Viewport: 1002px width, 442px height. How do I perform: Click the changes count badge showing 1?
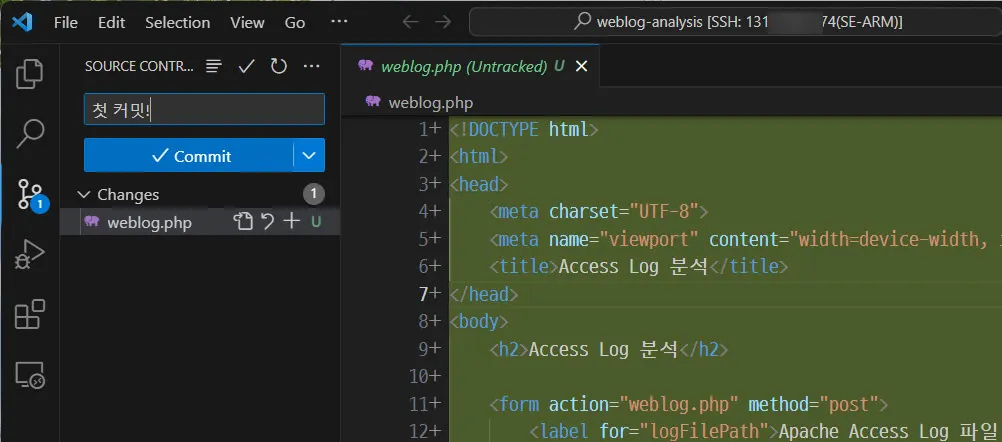point(314,194)
